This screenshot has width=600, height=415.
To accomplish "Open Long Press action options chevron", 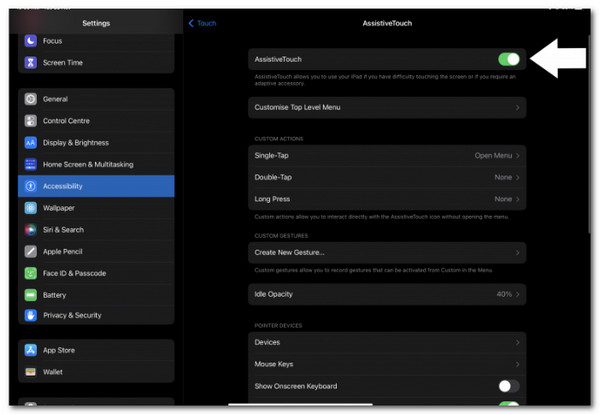I will [x=517, y=199].
